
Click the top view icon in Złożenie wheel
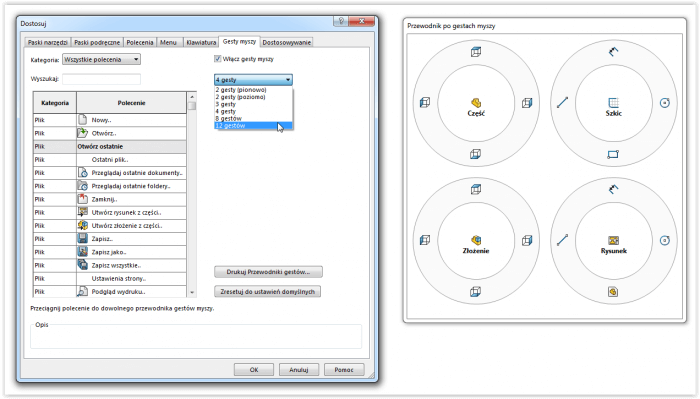coord(476,189)
